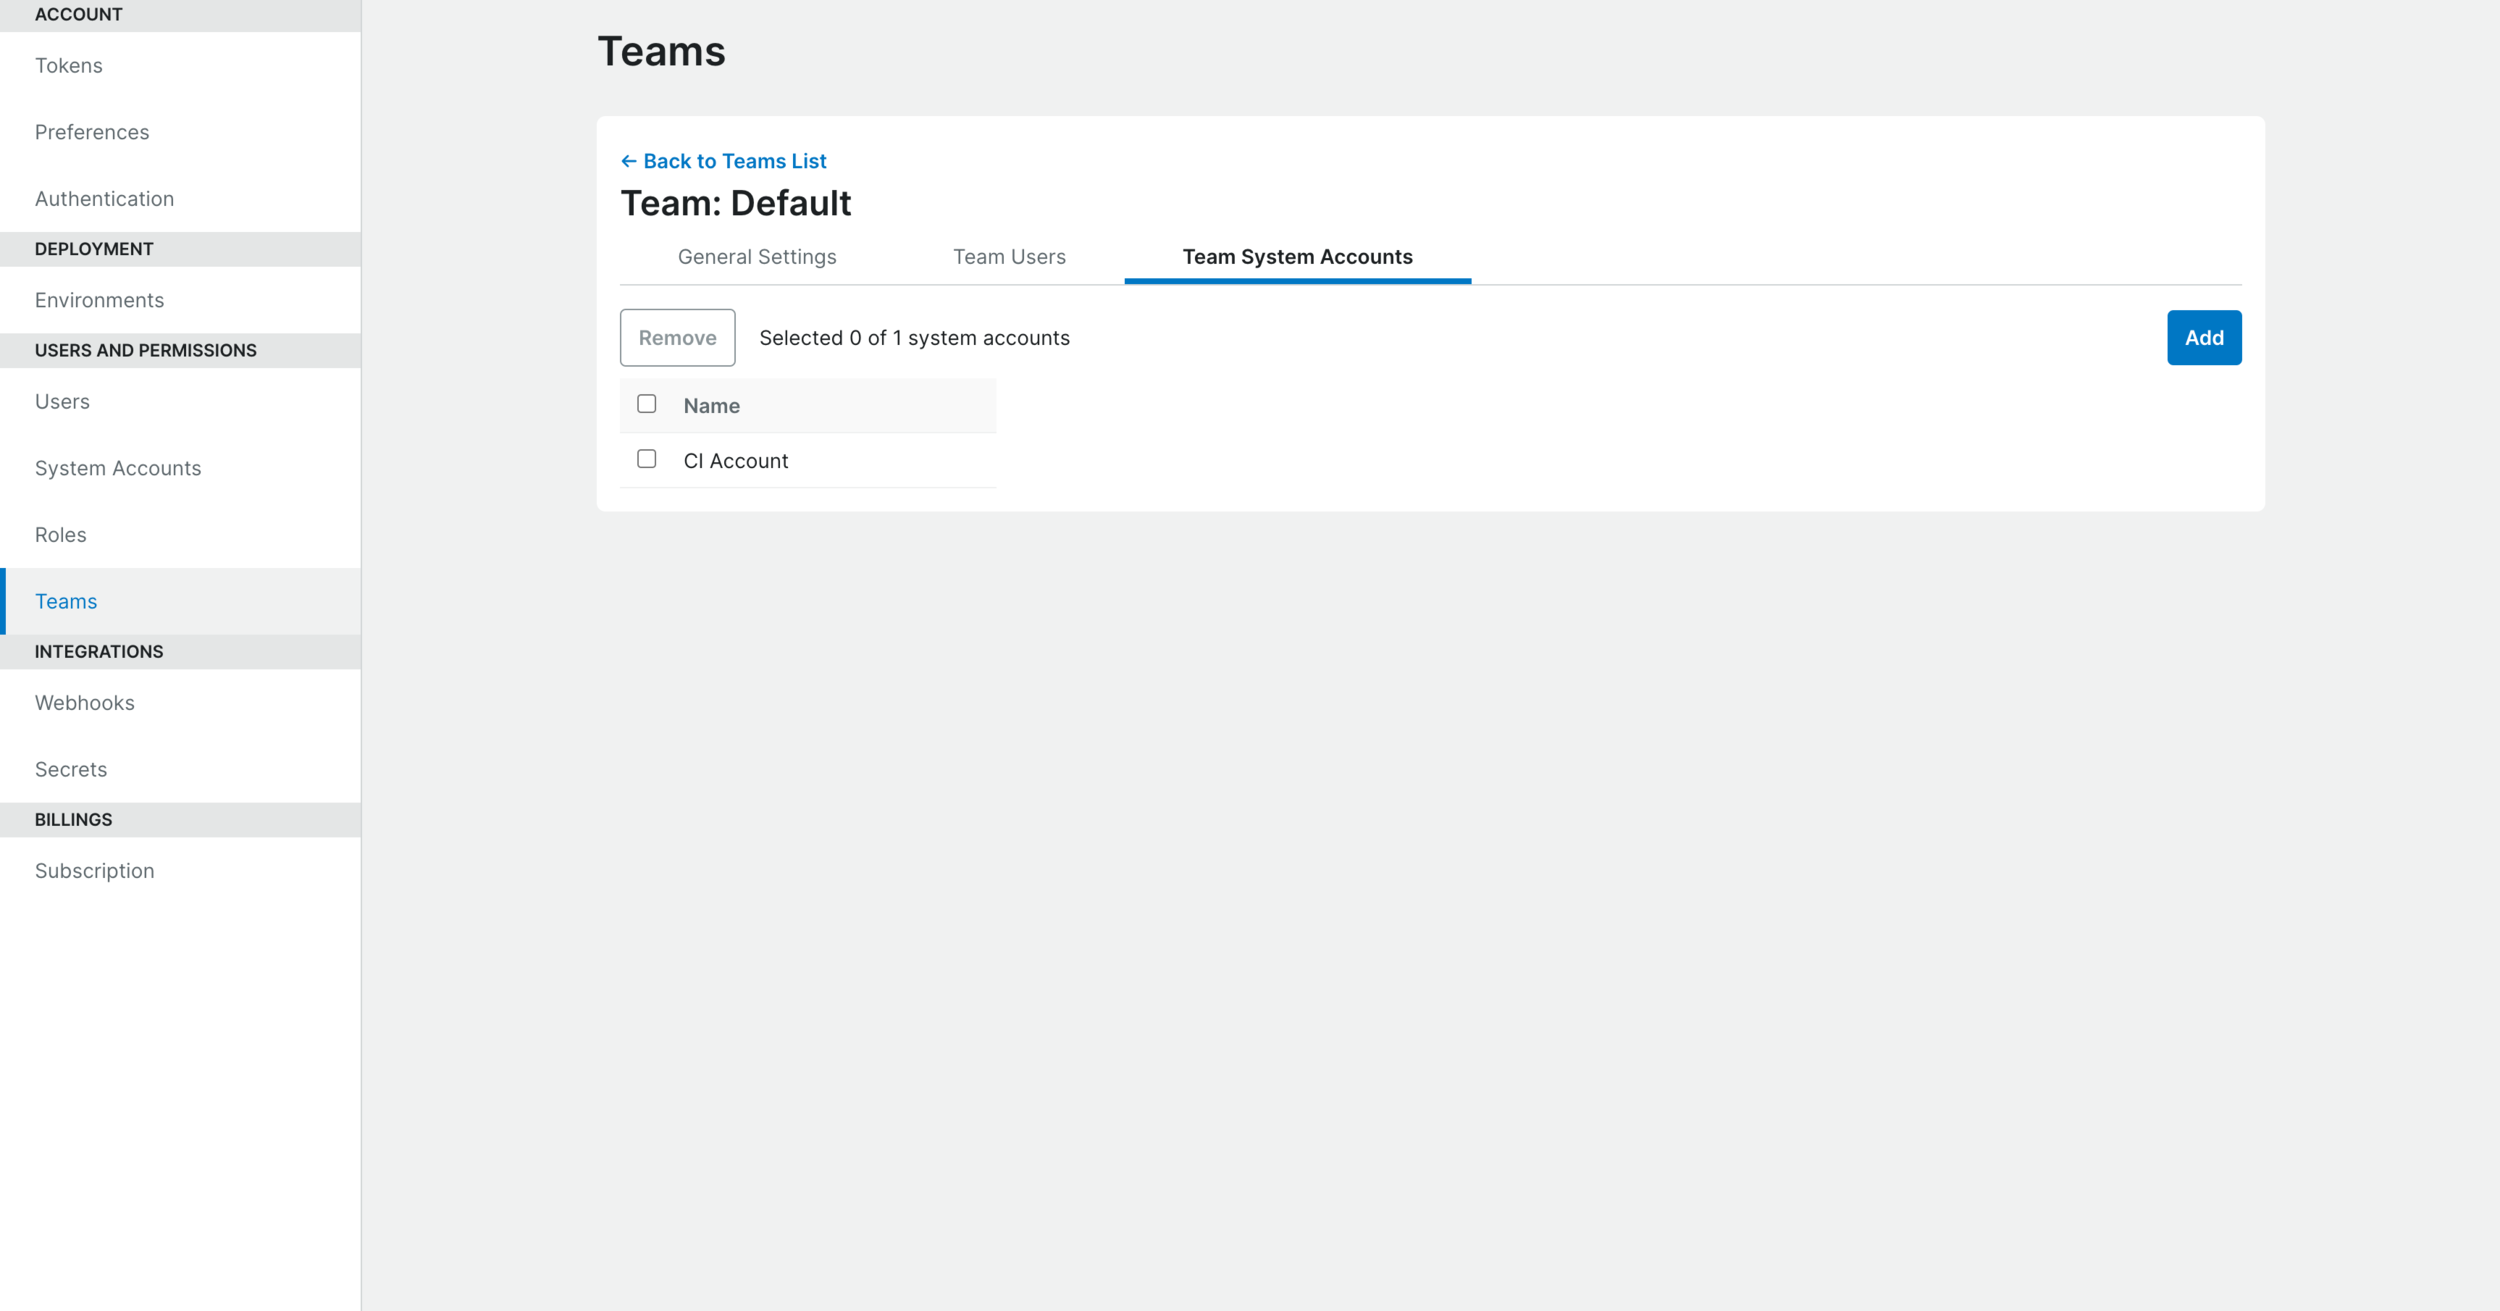Click the Tokens icon in sidebar

tap(69, 64)
